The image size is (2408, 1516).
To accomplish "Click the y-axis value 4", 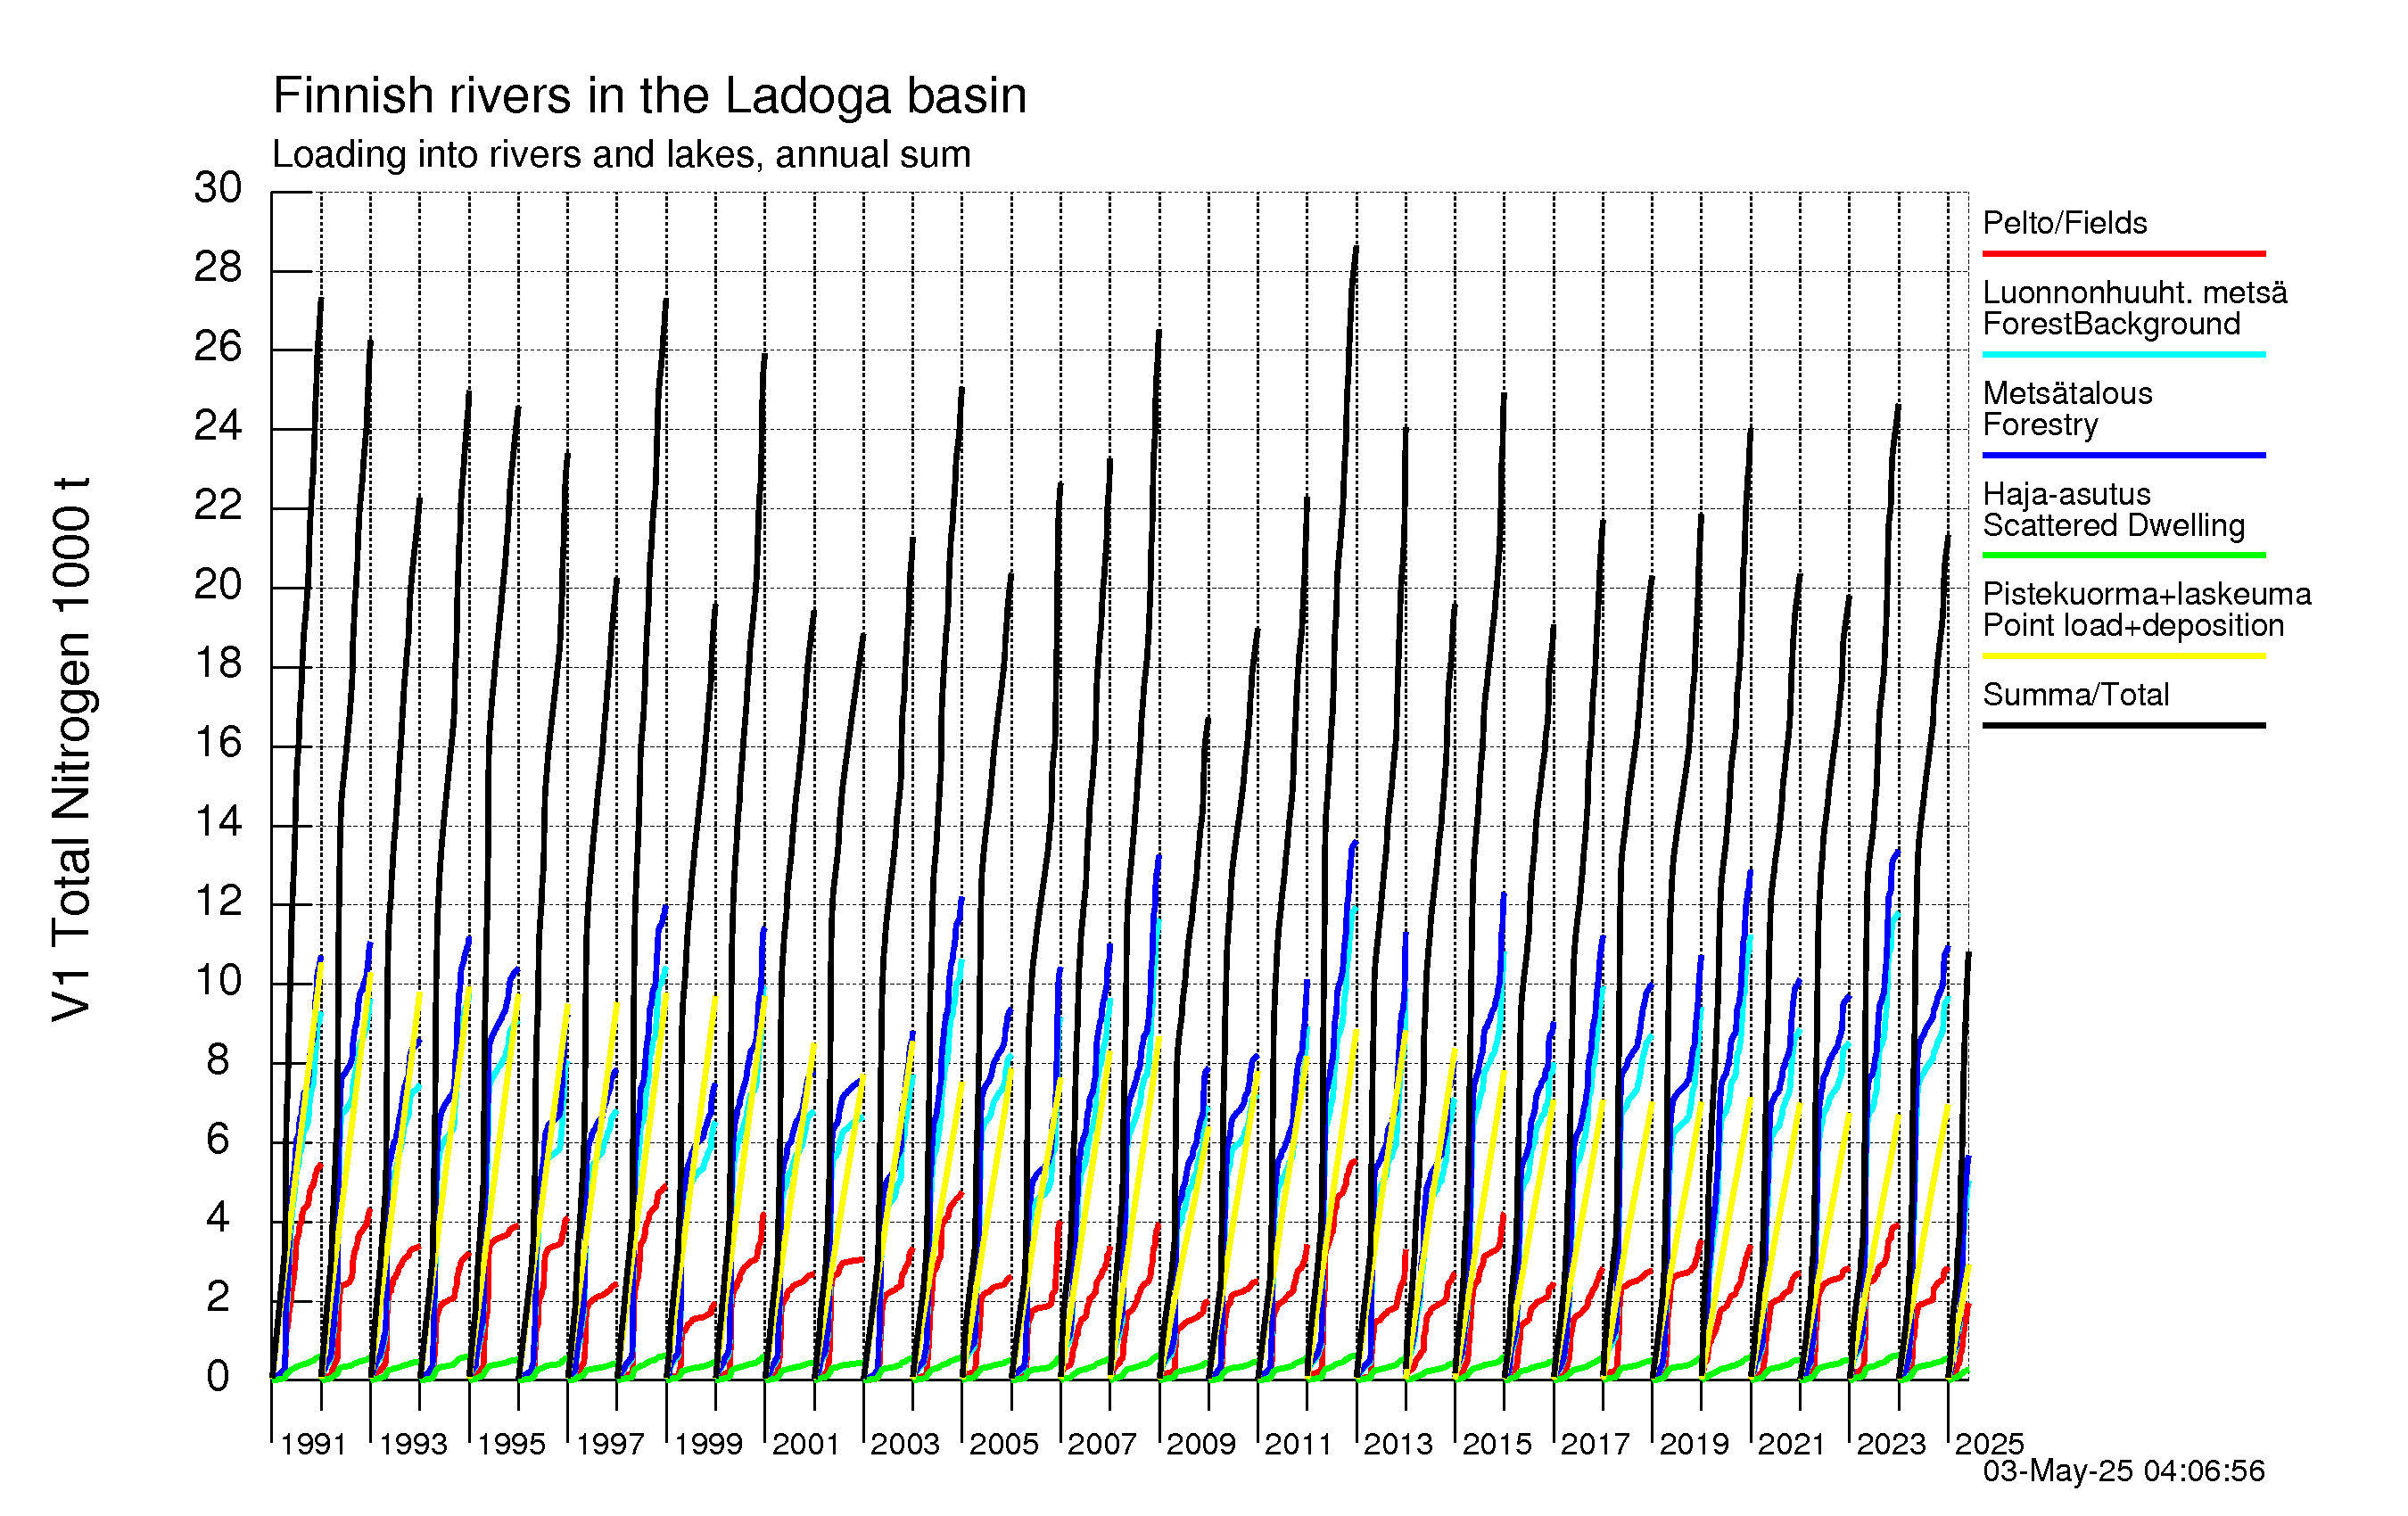I will (x=218, y=1218).
